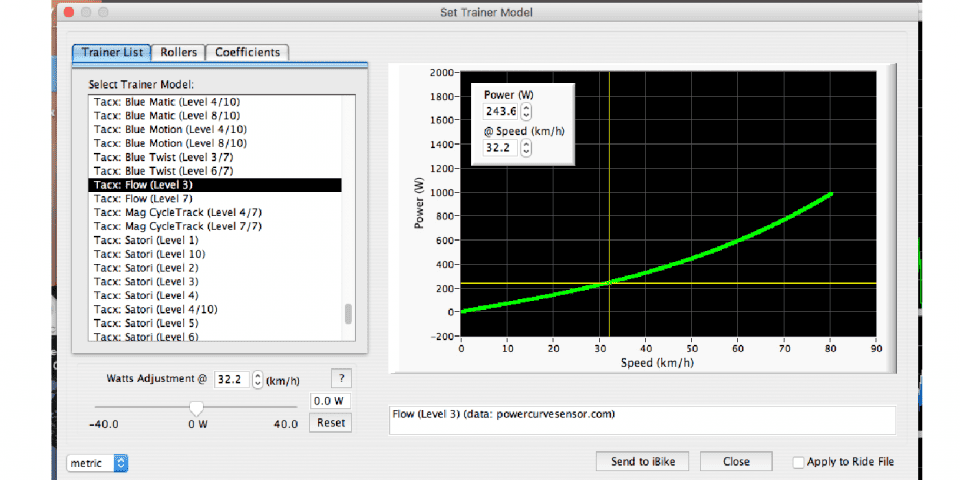The image size is (960, 480).
Task: Enable the Apply to Ride File checkbox
Action: (x=798, y=462)
